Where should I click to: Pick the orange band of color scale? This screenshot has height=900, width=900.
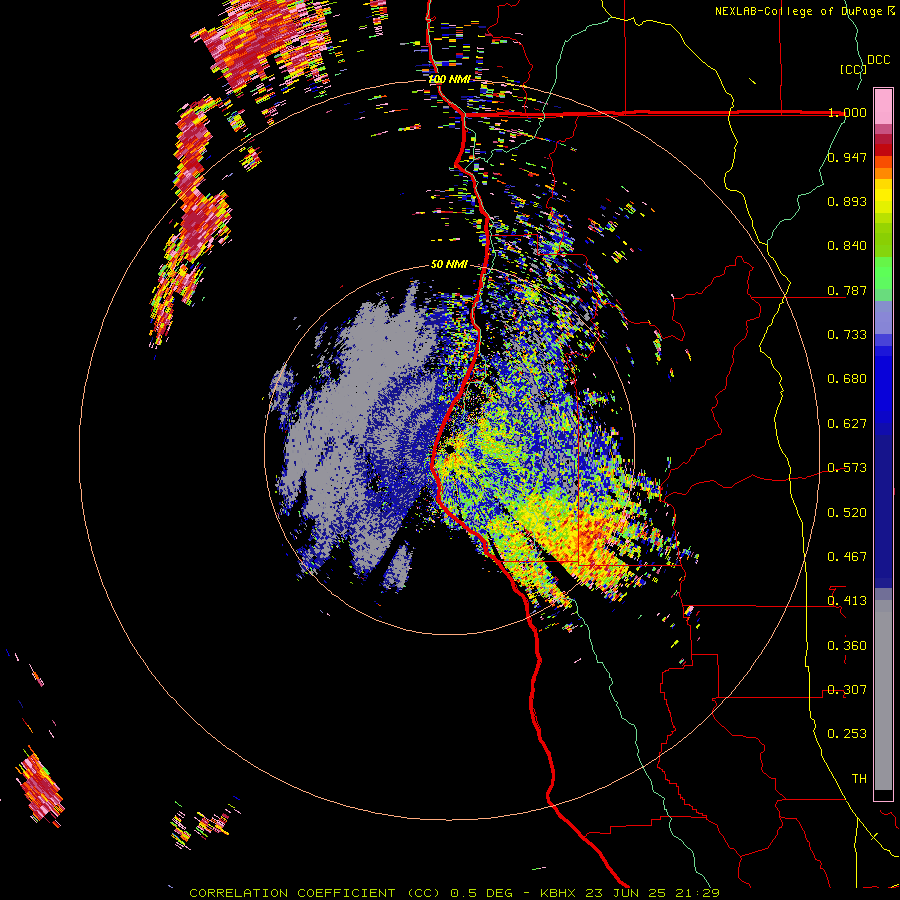883,173
